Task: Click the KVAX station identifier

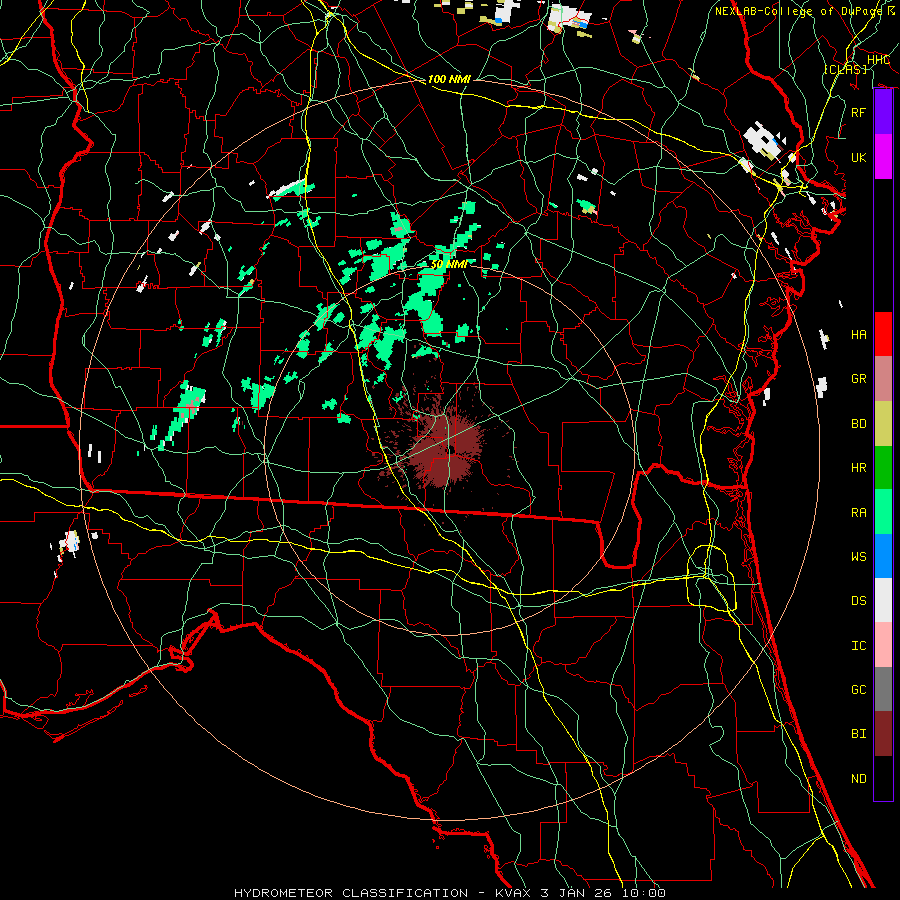Action: (513, 893)
